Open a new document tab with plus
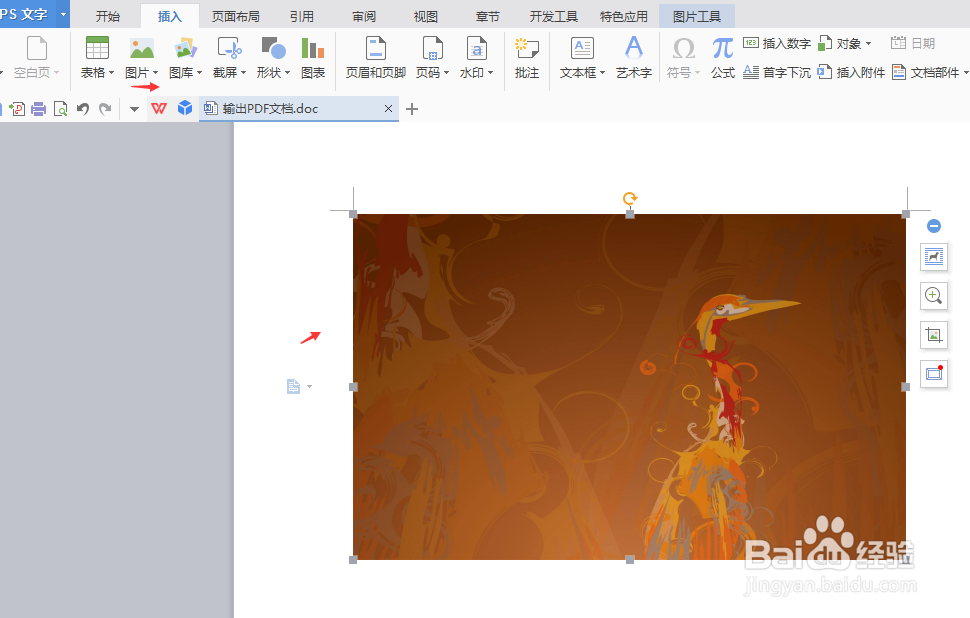The width and height of the screenshot is (970, 618). [x=412, y=109]
